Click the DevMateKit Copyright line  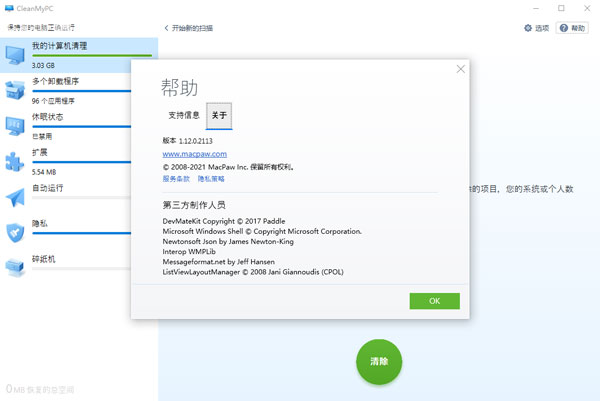click(224, 221)
